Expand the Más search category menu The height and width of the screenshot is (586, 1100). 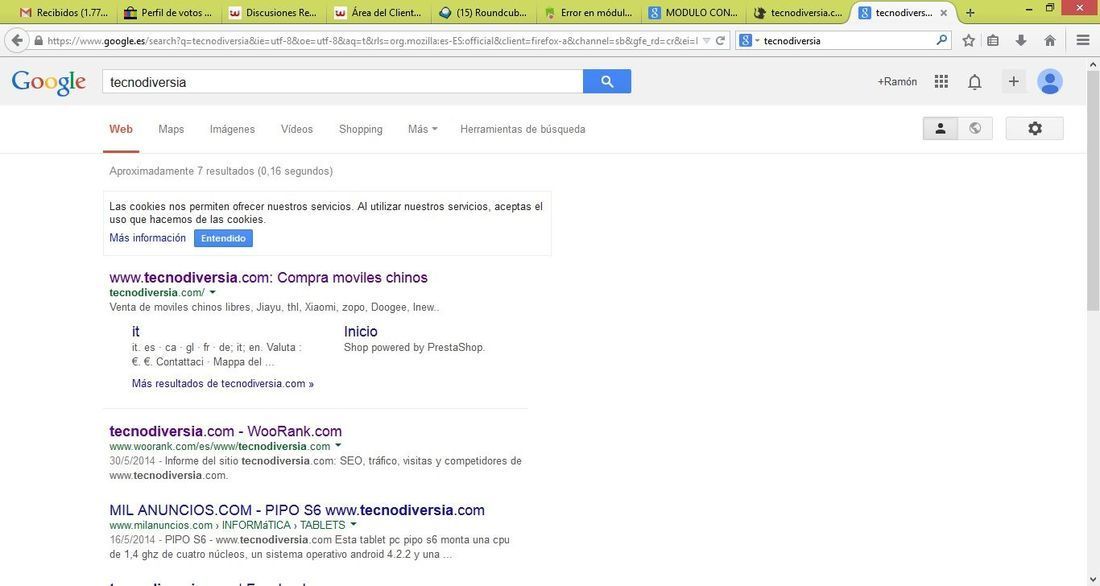point(422,129)
